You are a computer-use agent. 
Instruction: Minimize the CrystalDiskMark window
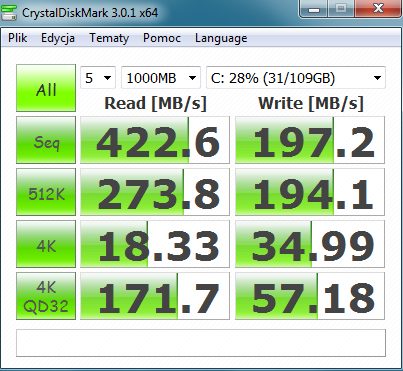[x=314, y=8]
